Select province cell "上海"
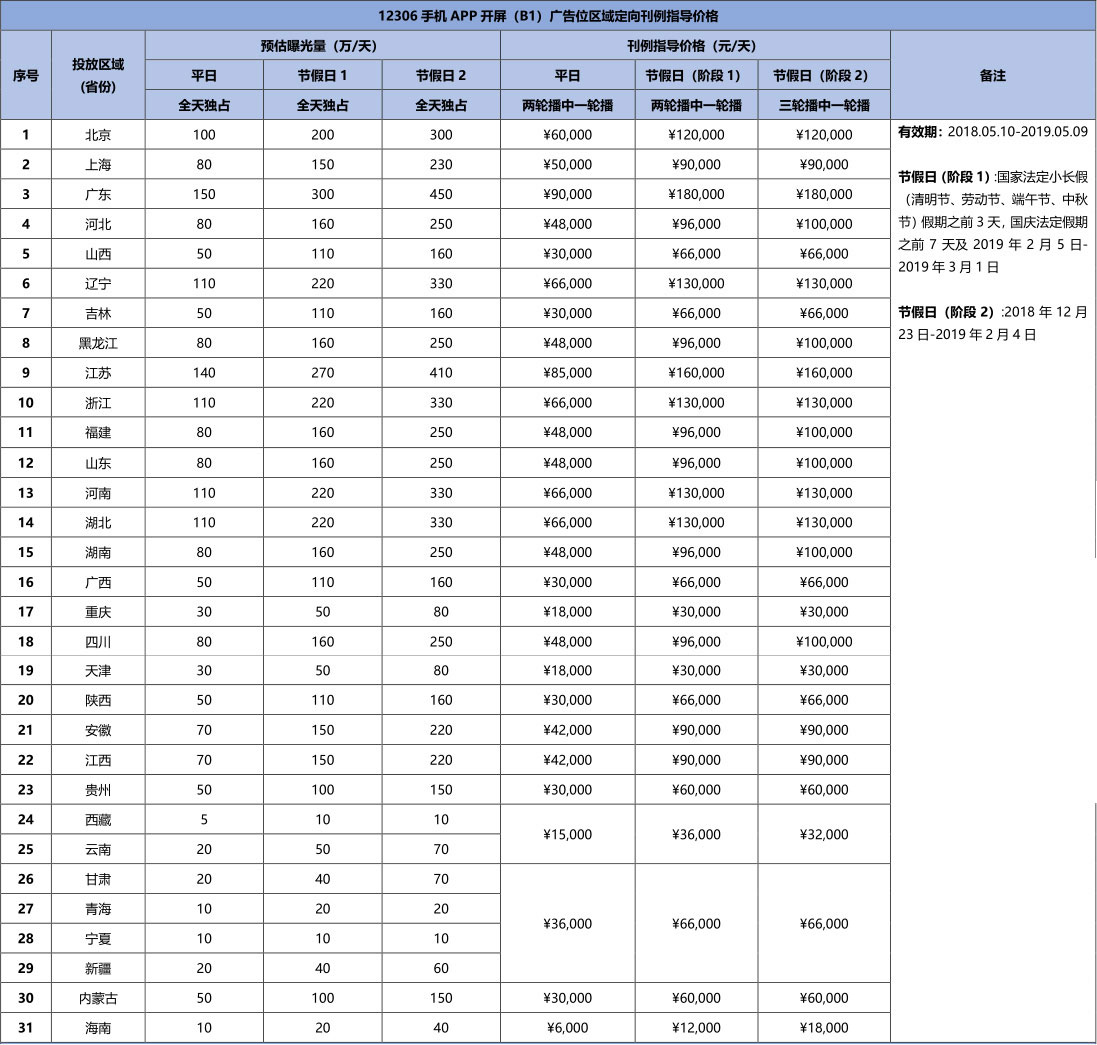The image size is (1097, 1045). tap(98, 164)
